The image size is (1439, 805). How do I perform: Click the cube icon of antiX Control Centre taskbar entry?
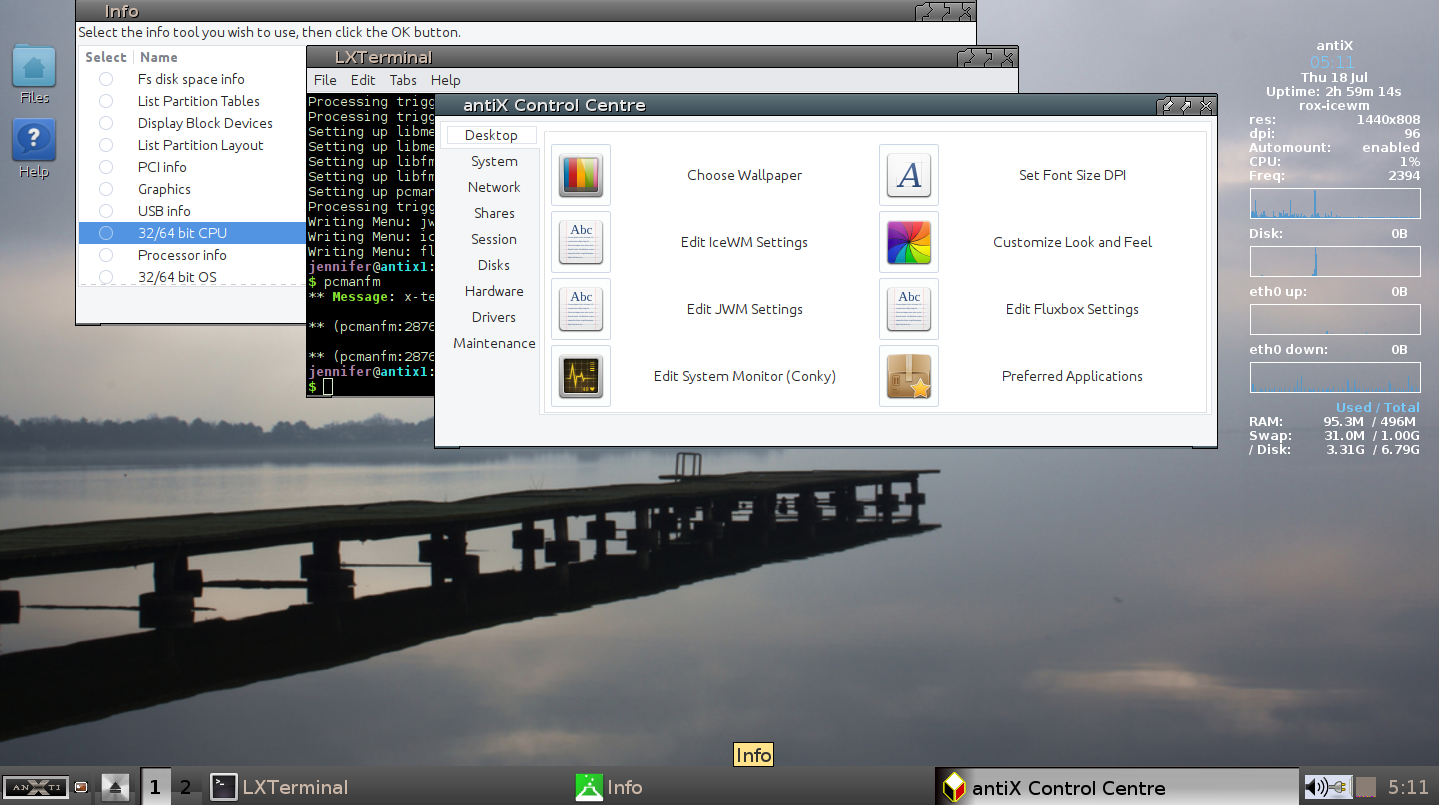pyautogui.click(x=955, y=787)
